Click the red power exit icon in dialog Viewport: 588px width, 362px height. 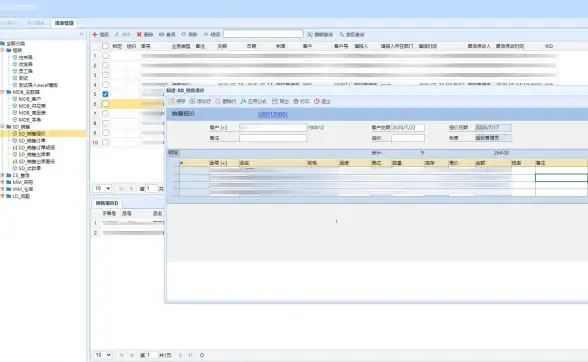(316, 101)
